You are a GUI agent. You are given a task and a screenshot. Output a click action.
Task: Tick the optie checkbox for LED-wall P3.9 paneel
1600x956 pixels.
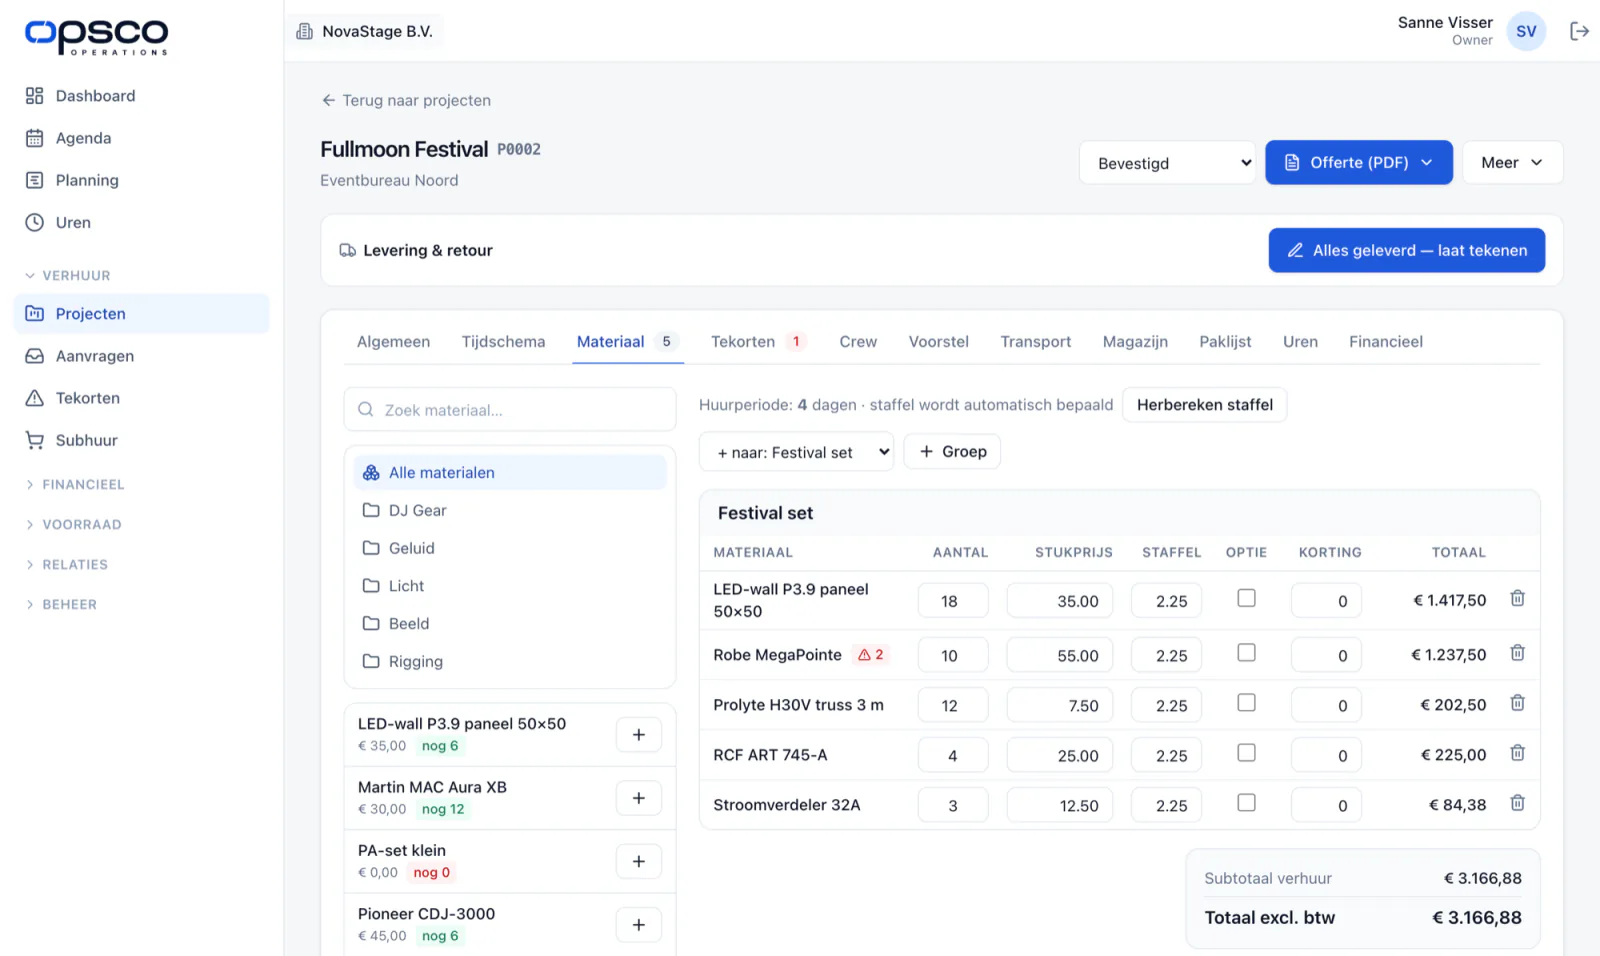coord(1246,598)
